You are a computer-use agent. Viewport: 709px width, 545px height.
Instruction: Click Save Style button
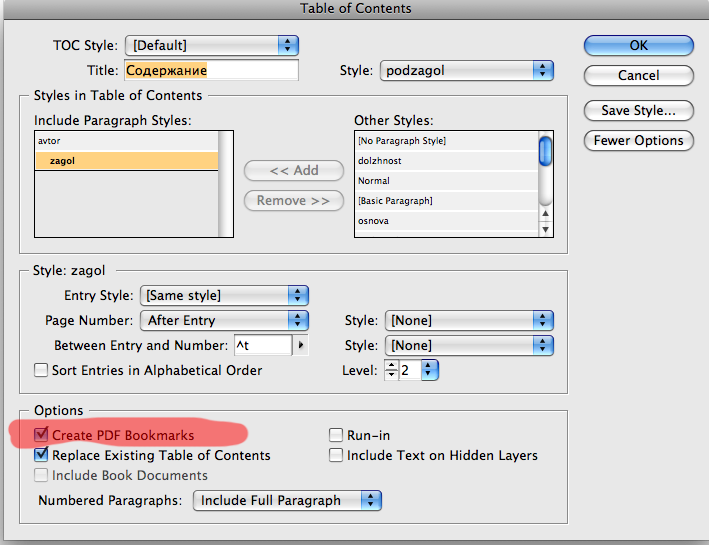tap(638, 110)
